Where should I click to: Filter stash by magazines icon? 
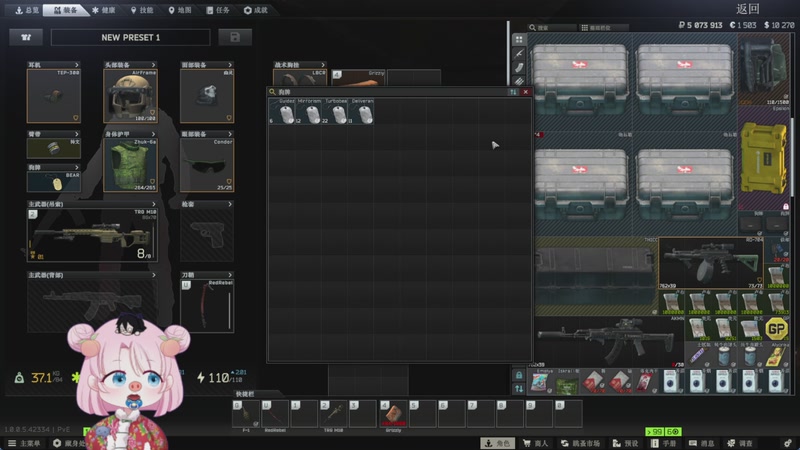point(519,67)
